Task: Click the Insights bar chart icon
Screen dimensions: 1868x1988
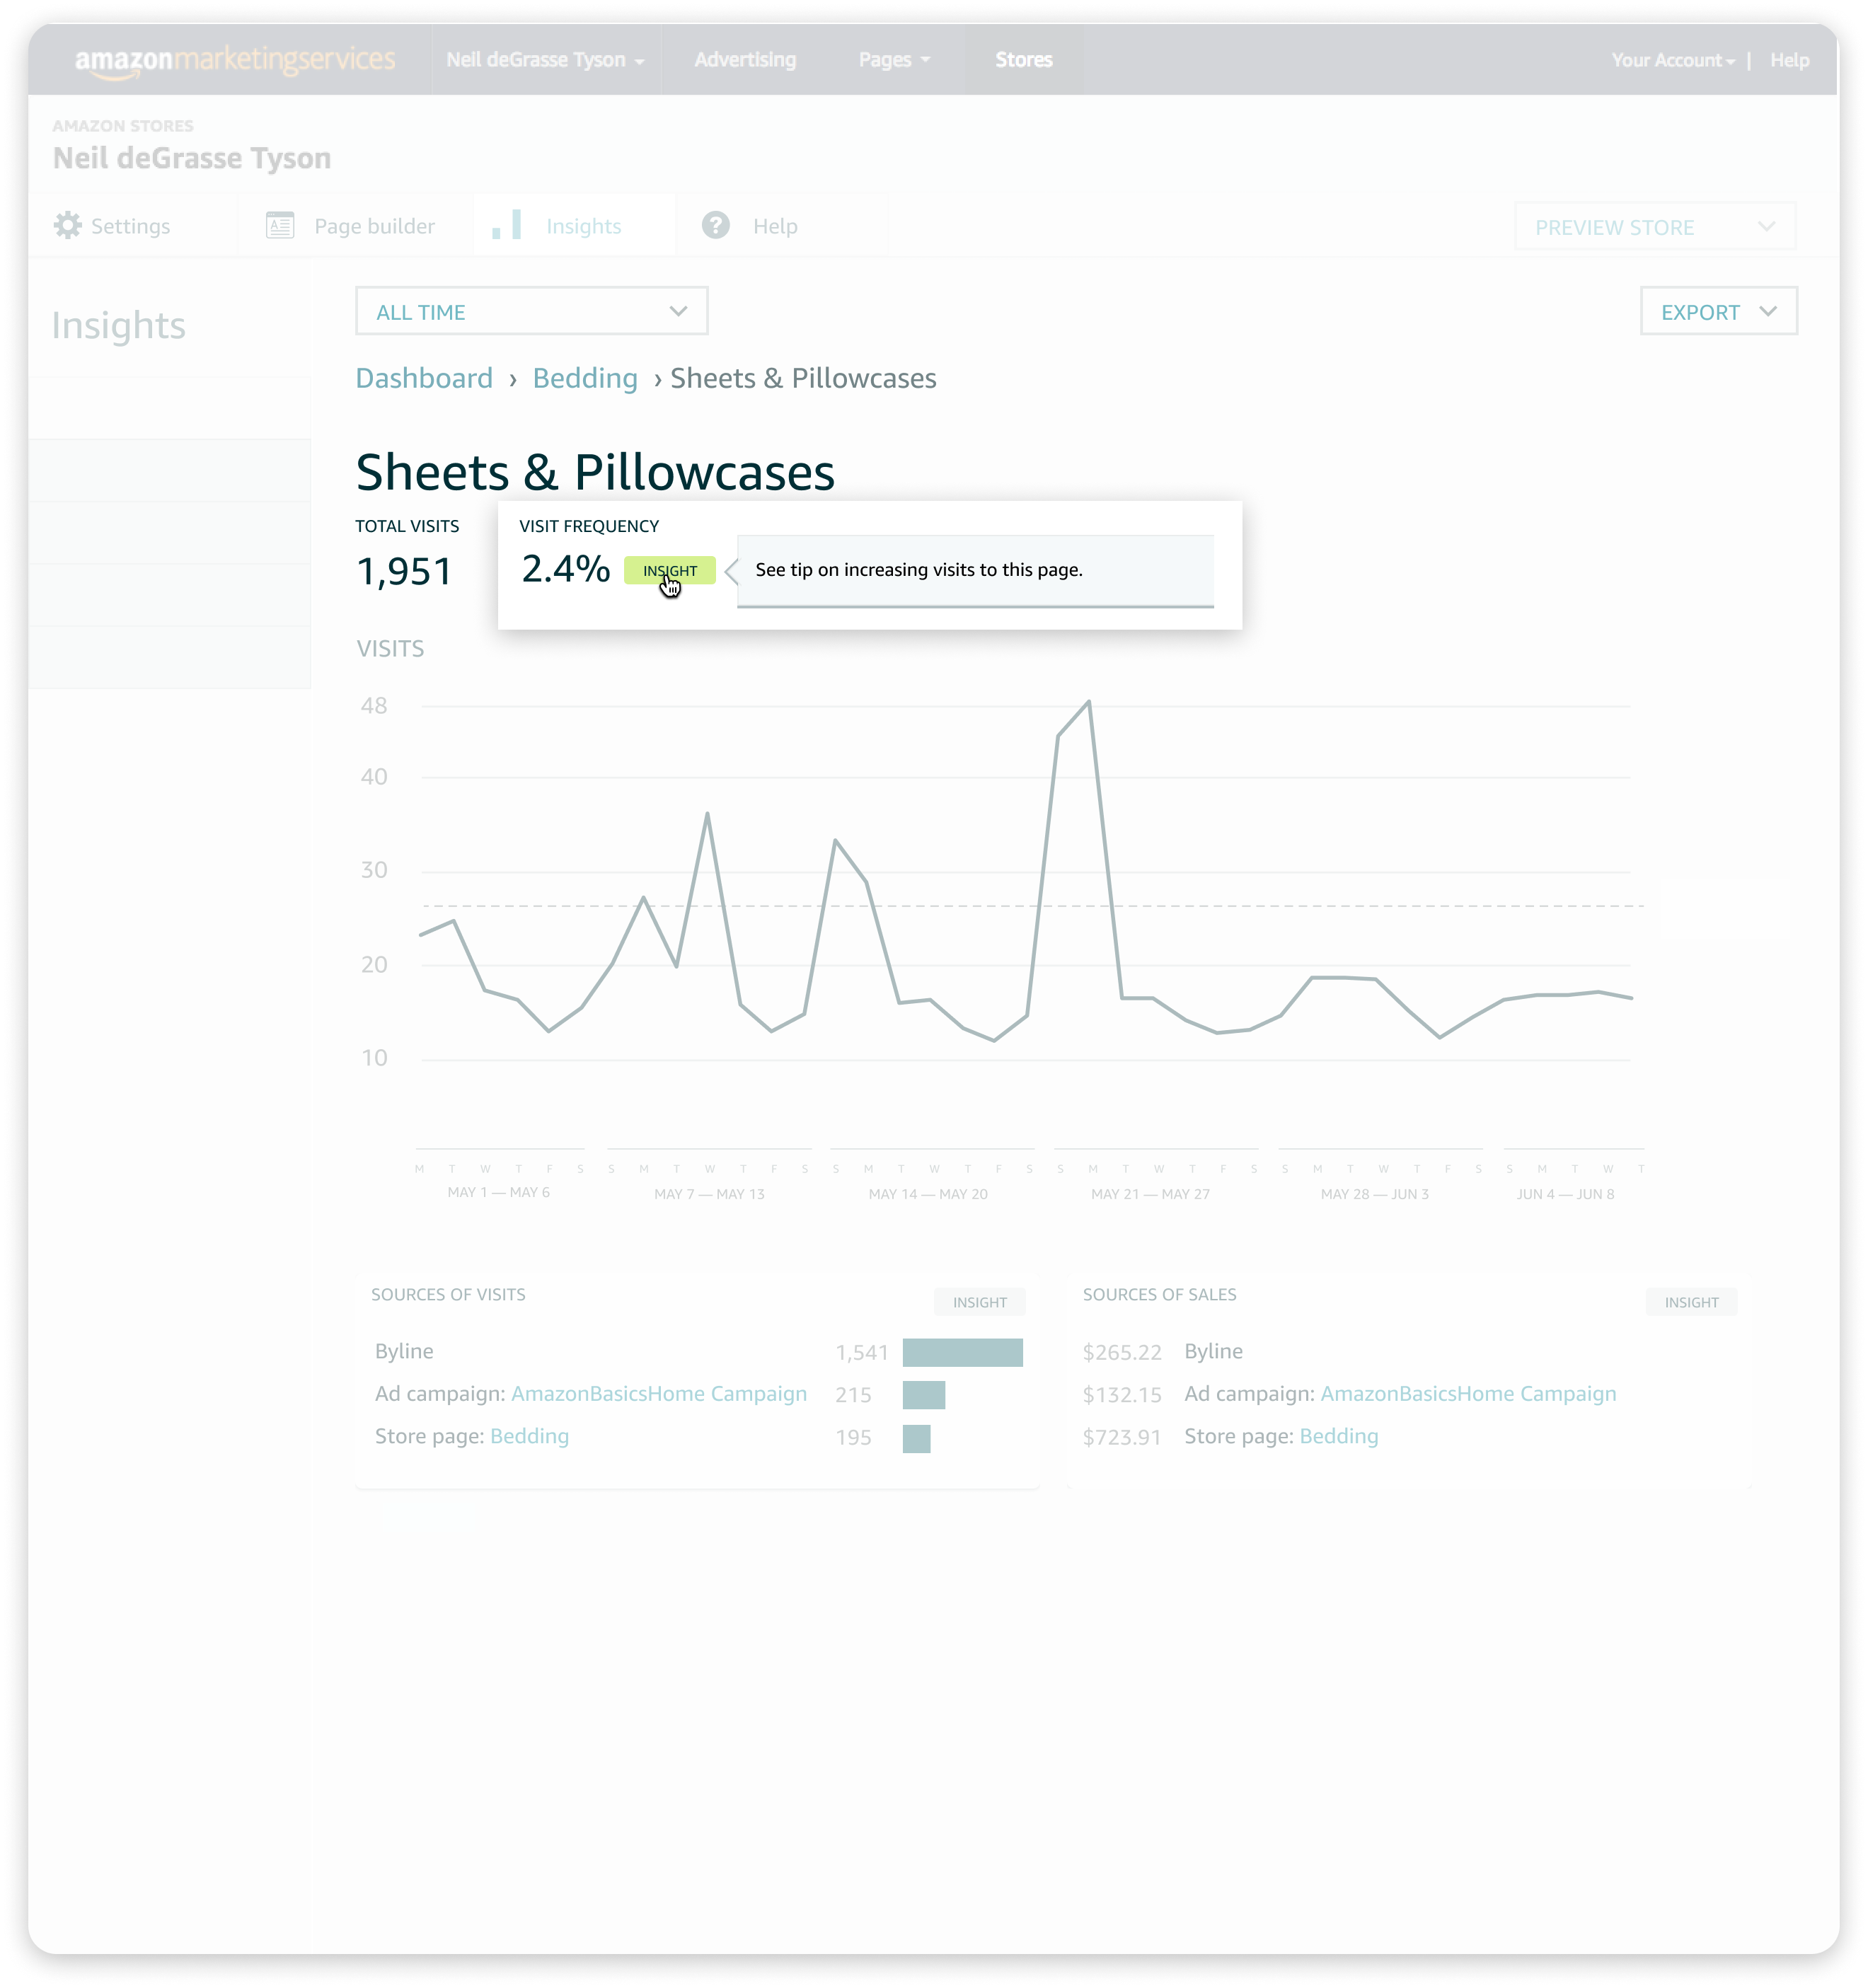Action: pos(507,225)
